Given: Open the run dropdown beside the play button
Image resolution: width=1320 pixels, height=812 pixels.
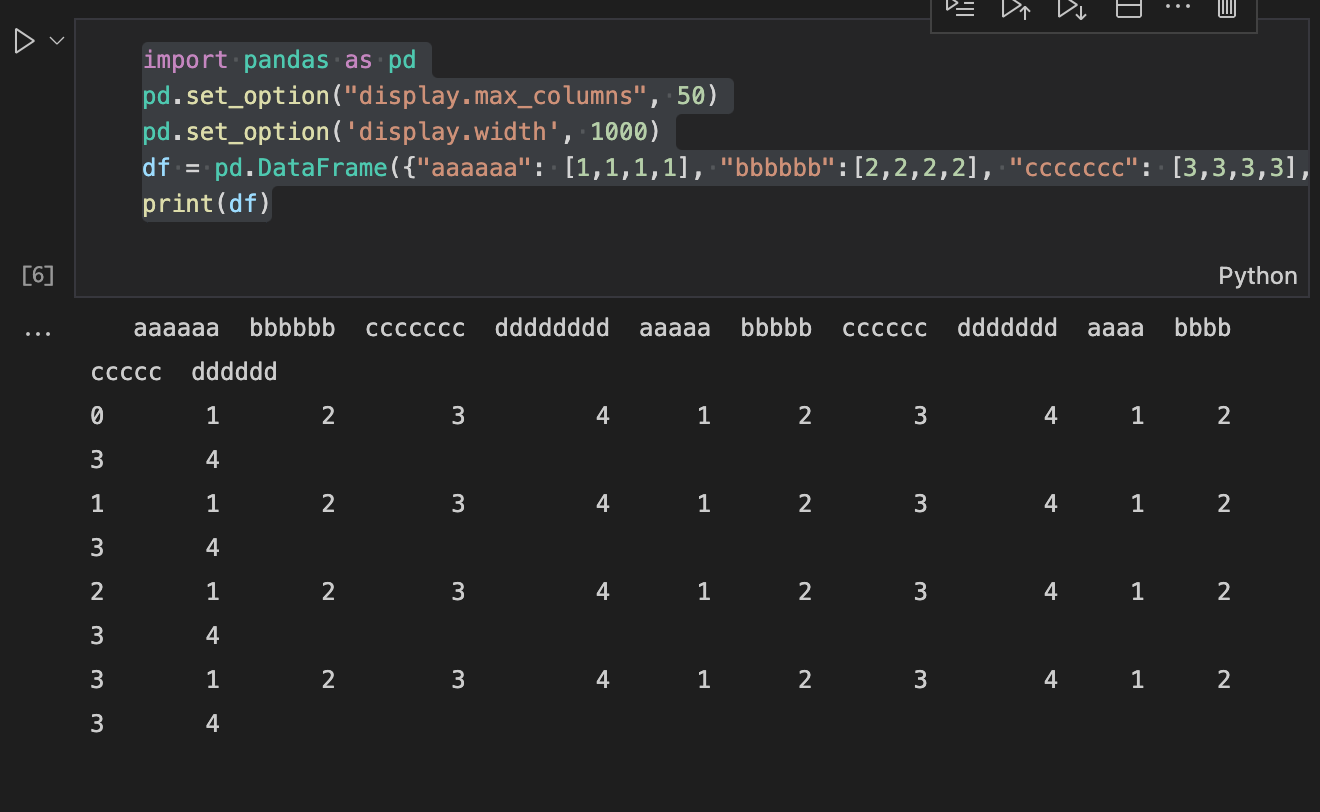Looking at the screenshot, I should coord(55,40).
